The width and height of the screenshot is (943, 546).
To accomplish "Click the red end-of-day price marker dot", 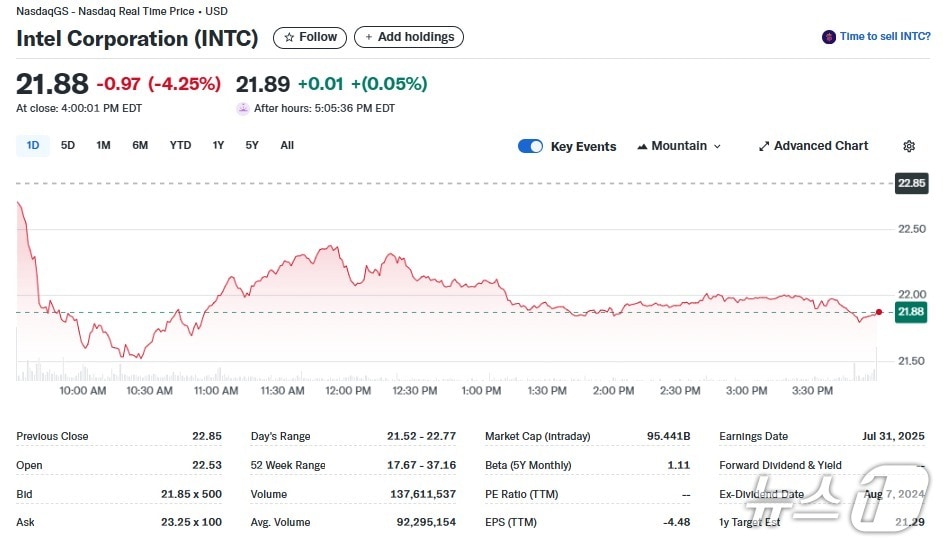I will (x=878, y=312).
